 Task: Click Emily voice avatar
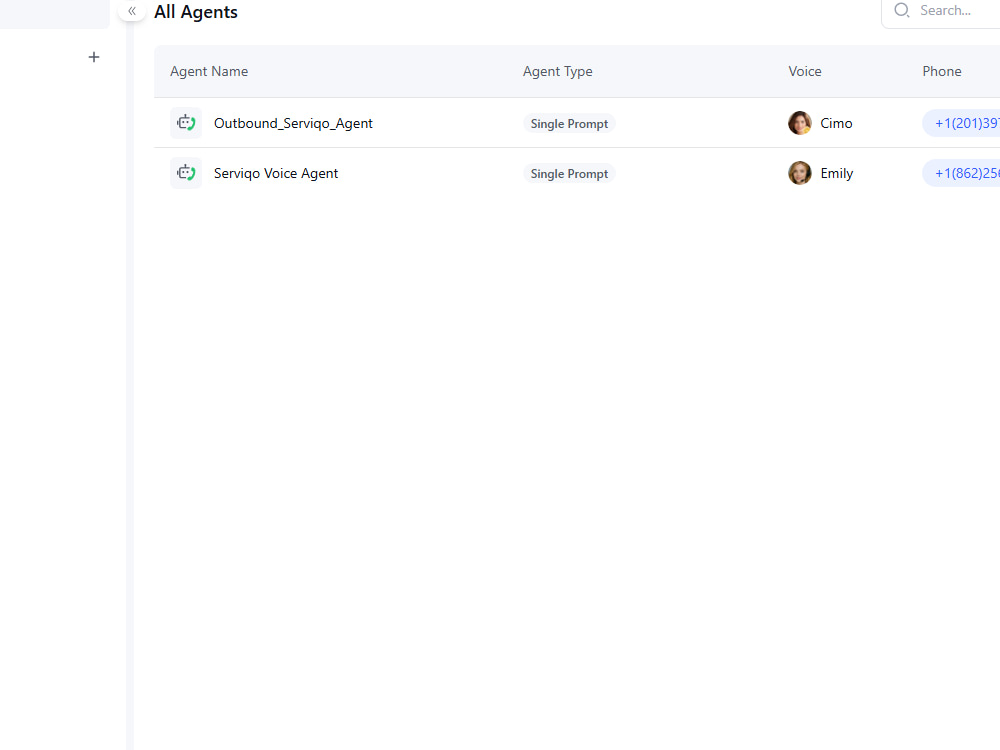tap(800, 173)
